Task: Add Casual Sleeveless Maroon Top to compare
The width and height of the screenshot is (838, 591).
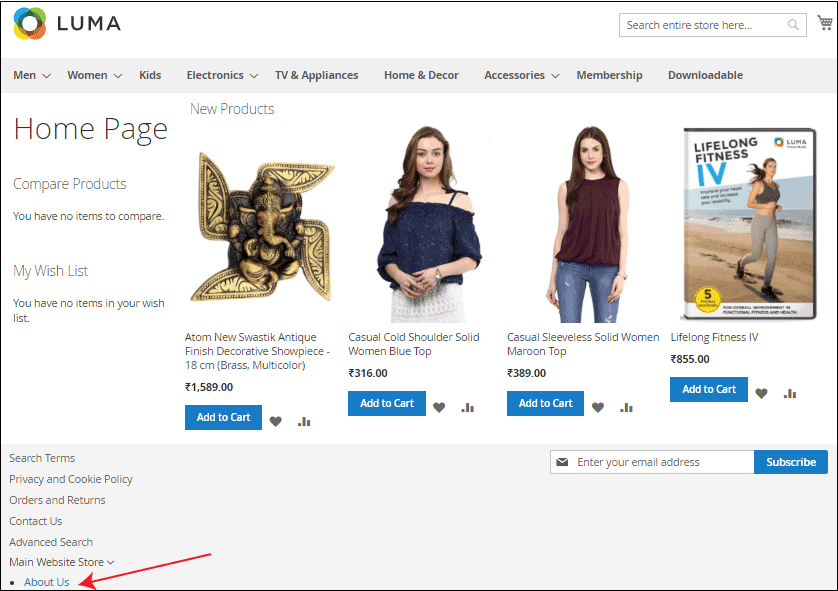Action: point(626,408)
